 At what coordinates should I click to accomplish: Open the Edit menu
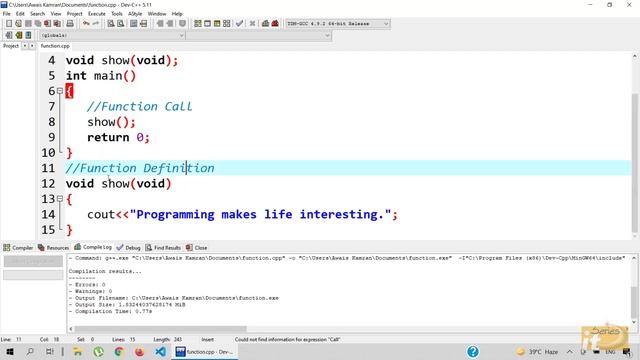tap(20, 13)
